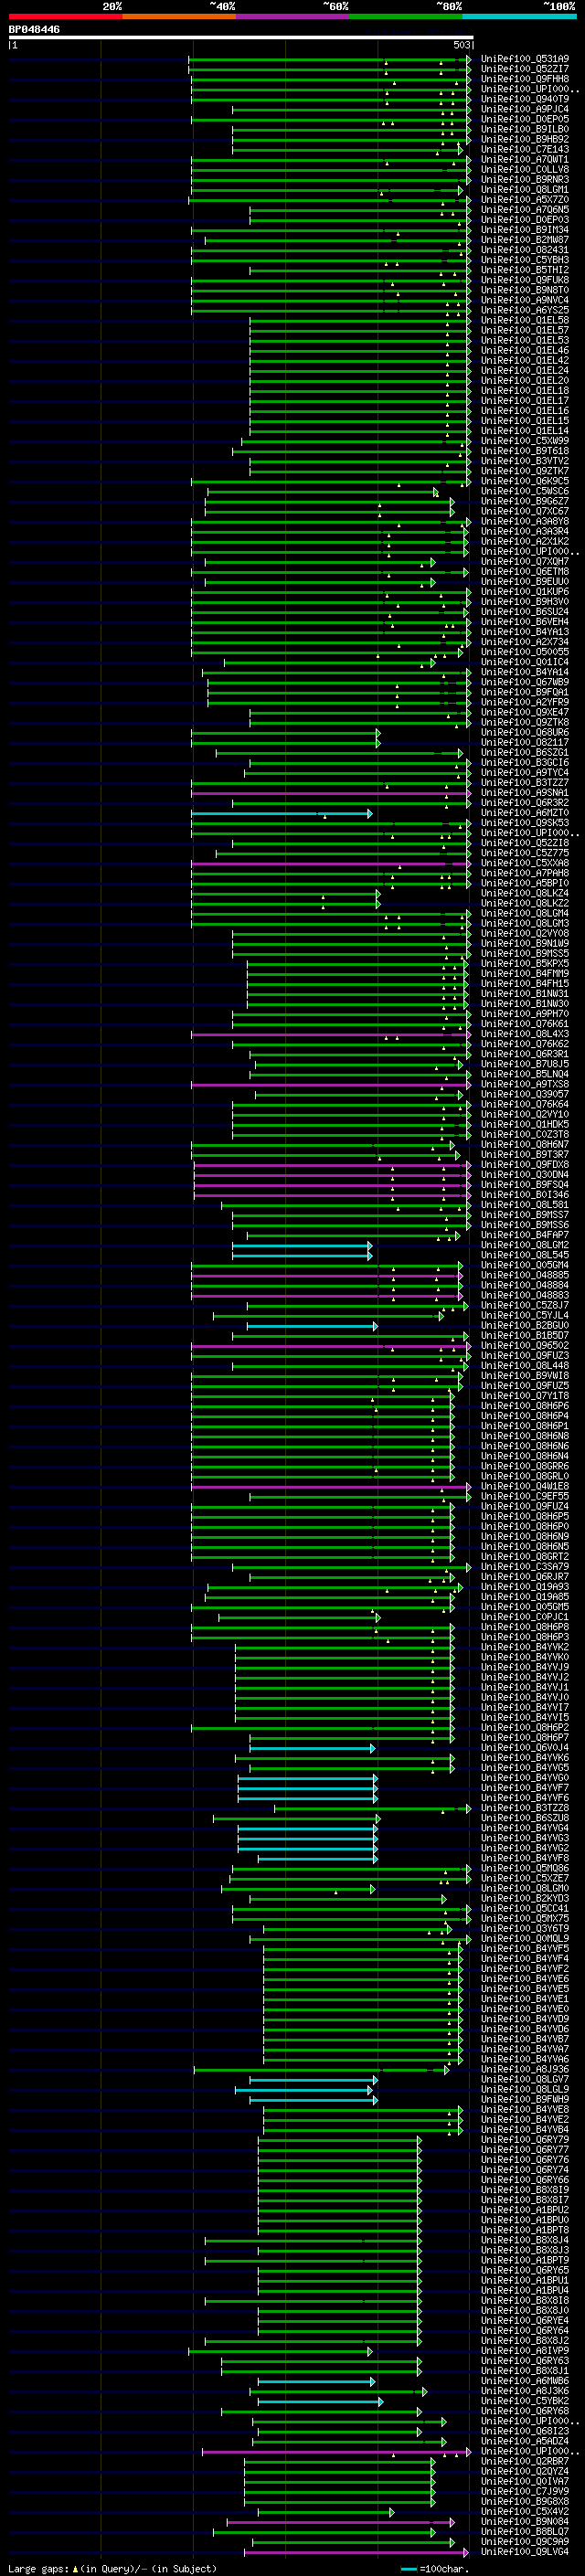Screen dimensions: 585x2576
Task: Open the UniRef100_Q52ZI7 hit label
Action: tap(525, 69)
